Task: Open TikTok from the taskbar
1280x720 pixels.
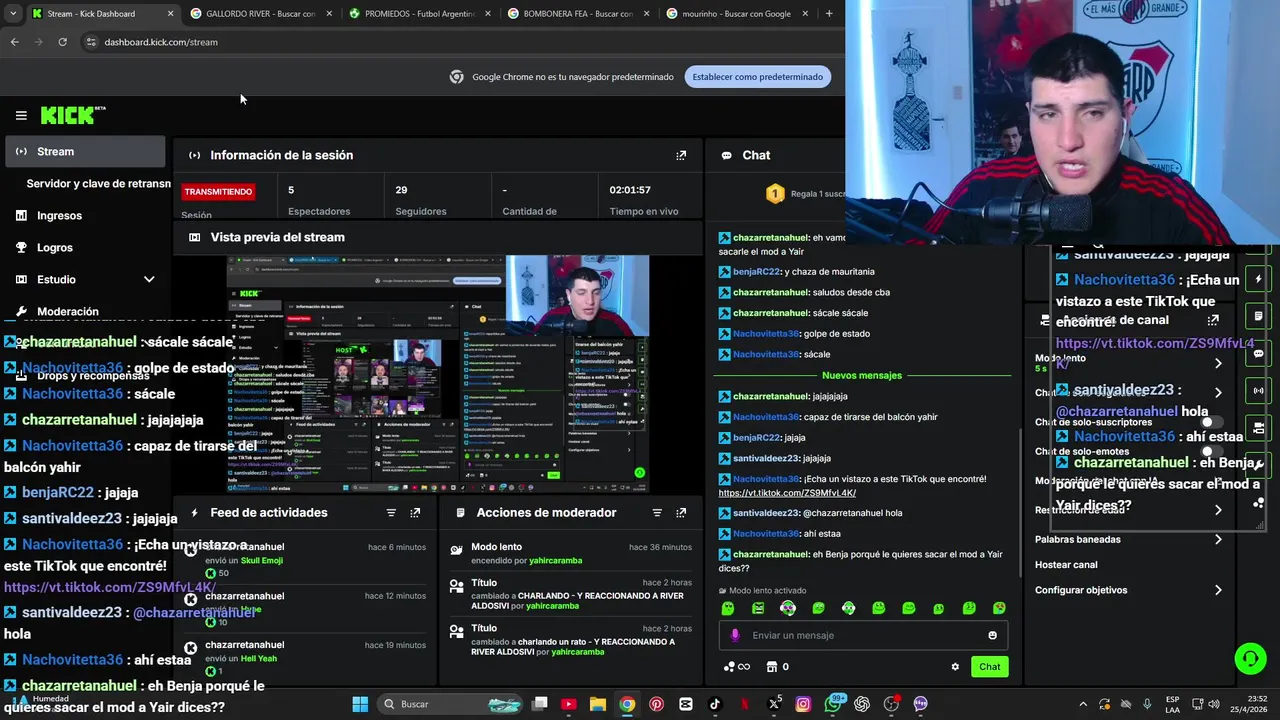Action: 714,704
